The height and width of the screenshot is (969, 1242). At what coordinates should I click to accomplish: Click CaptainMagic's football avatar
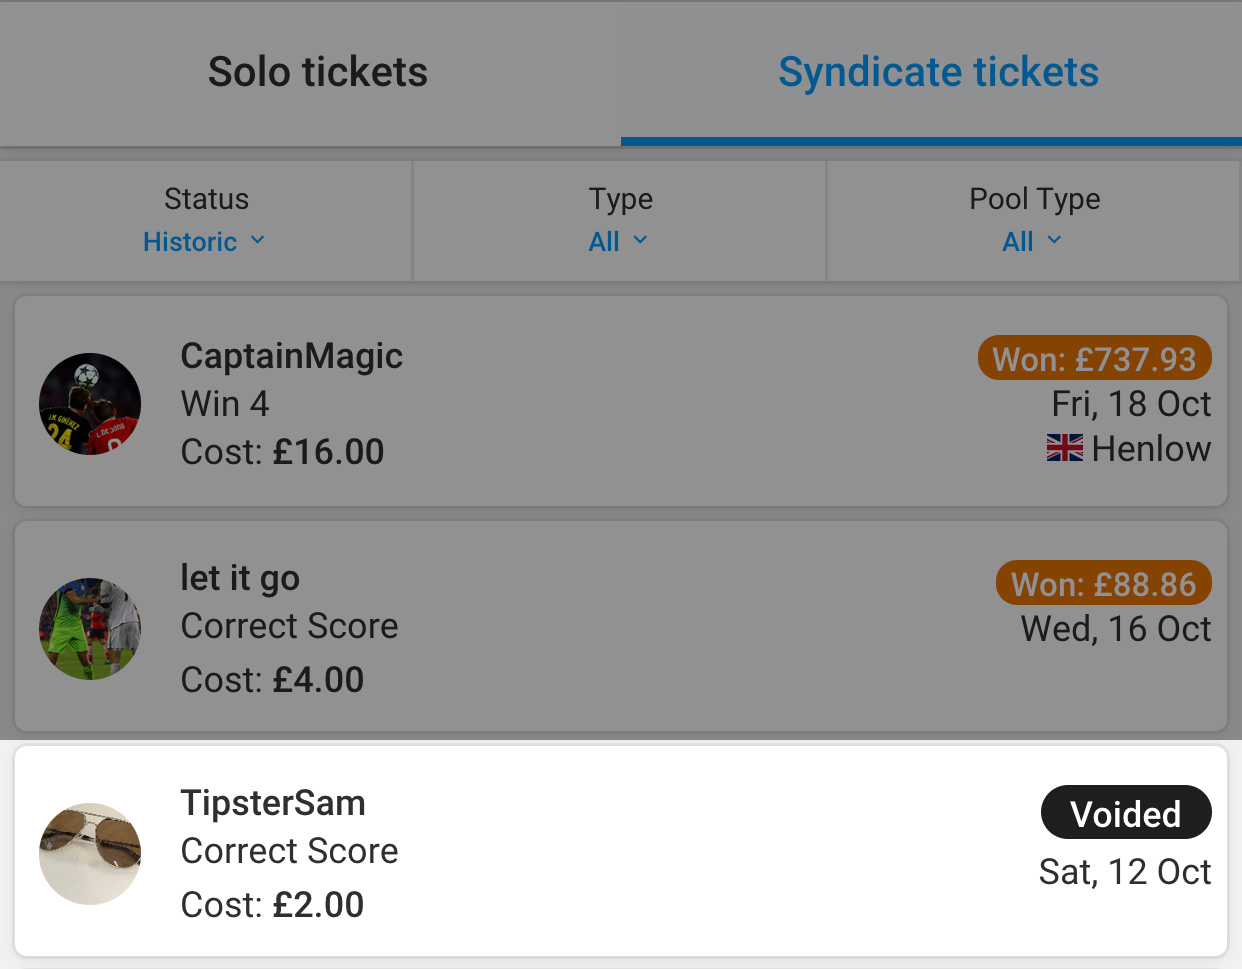click(x=90, y=404)
